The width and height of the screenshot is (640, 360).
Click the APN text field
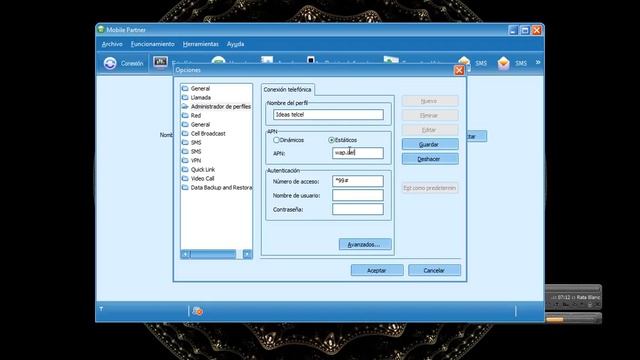point(358,153)
